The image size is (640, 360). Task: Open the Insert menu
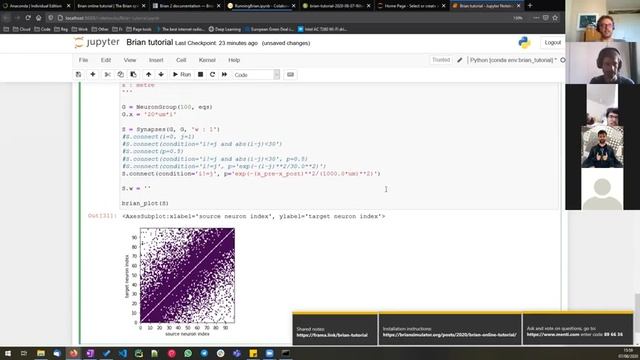(x=156, y=60)
